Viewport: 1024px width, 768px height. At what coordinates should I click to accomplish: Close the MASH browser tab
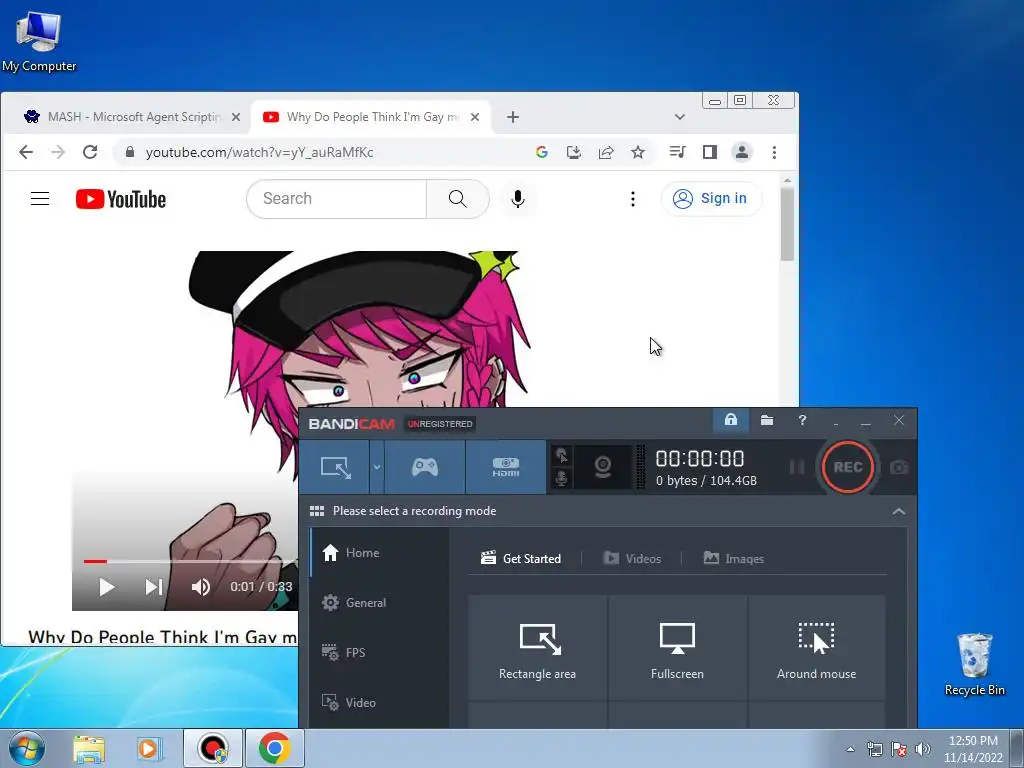[x=236, y=117]
